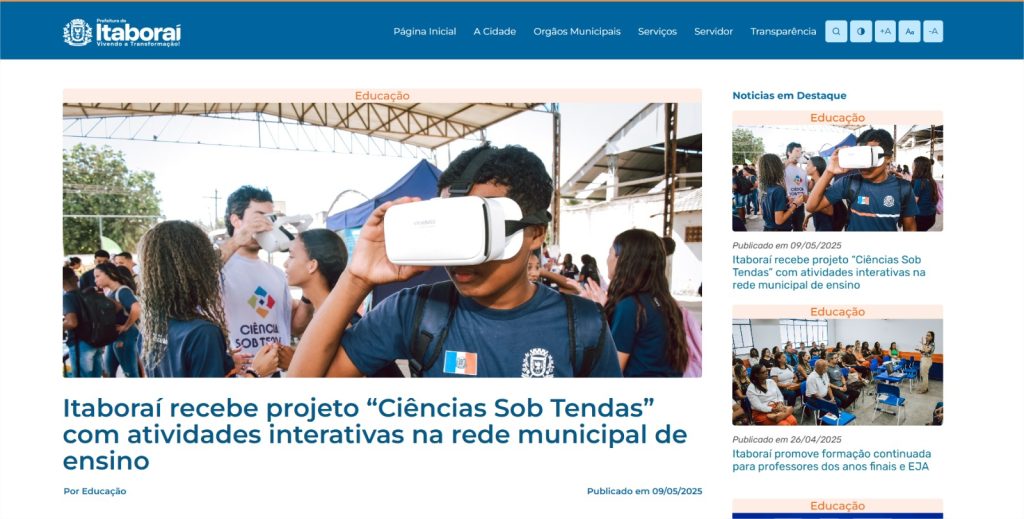Click the Por Educação author link
The image size is (1024, 519).
click(95, 491)
